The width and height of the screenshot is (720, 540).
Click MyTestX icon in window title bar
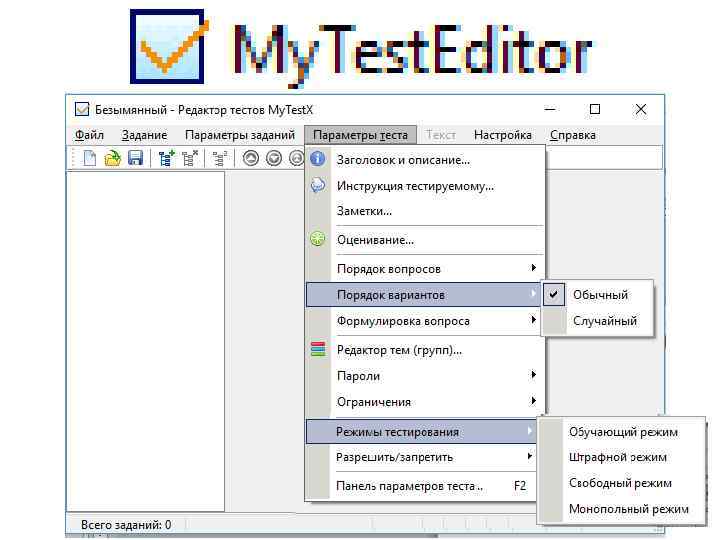pos(82,109)
